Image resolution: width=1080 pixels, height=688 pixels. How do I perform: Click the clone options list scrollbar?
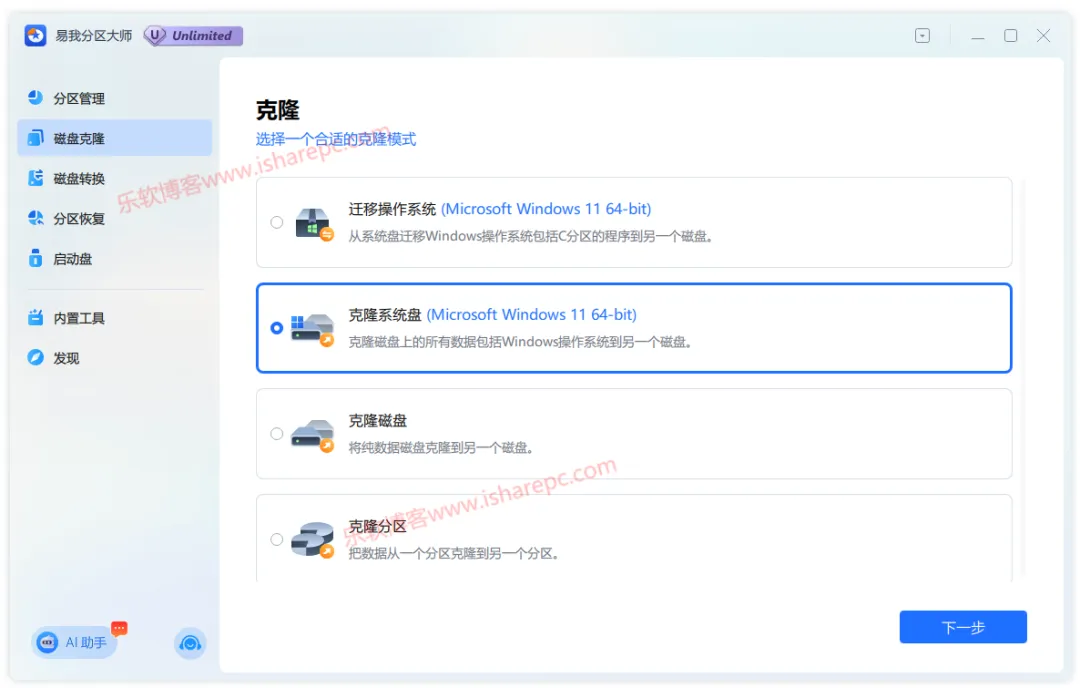click(1024, 377)
